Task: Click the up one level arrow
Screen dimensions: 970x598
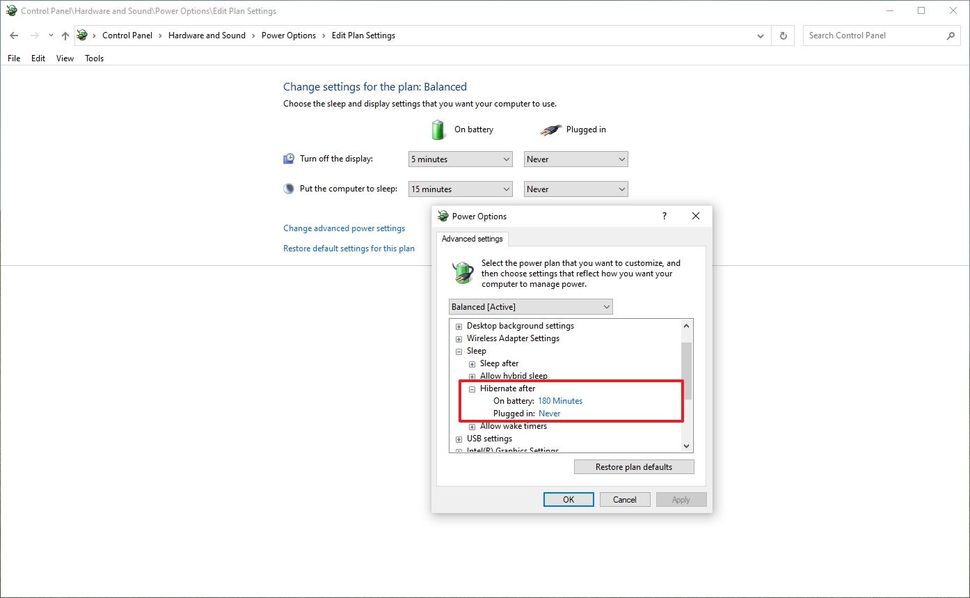Action: 65,35
